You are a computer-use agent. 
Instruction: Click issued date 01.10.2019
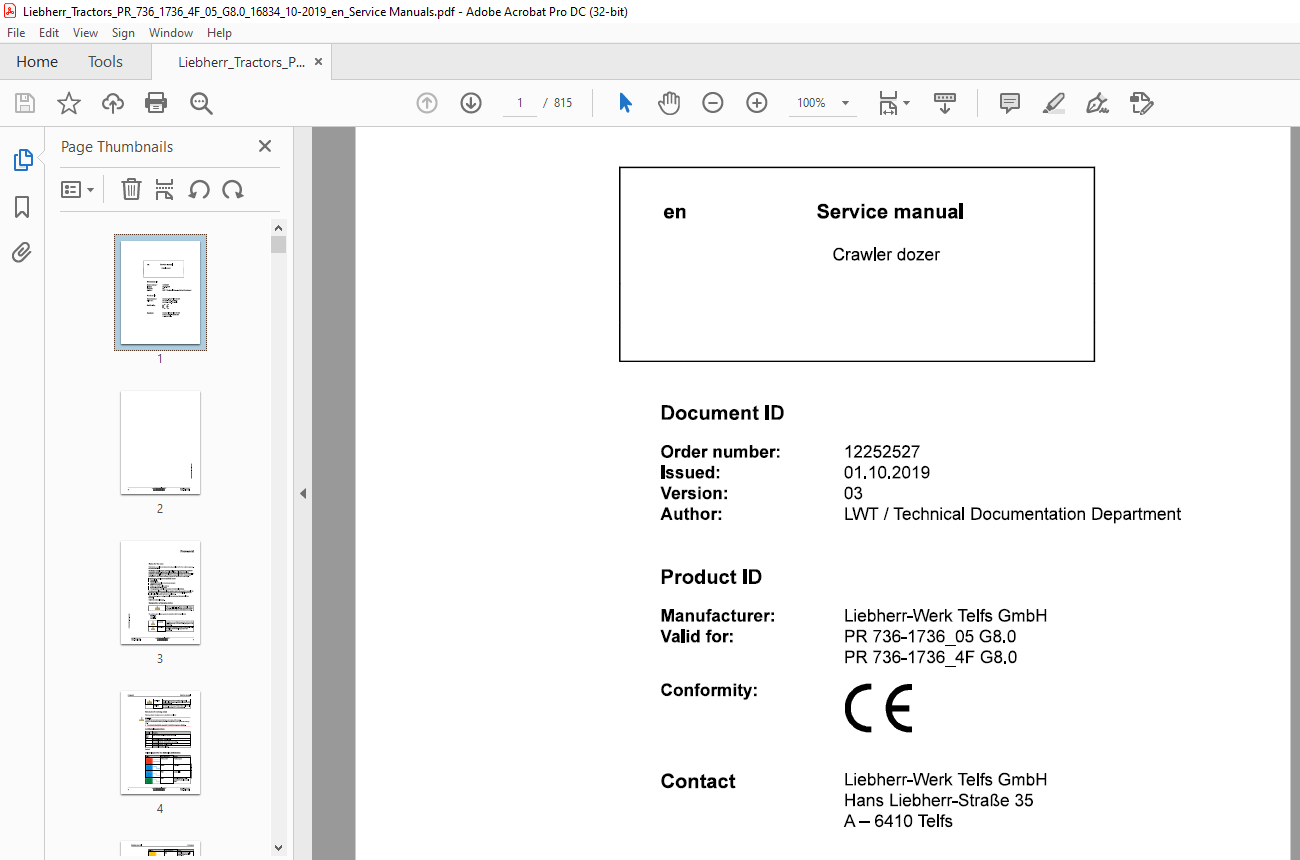(887, 473)
